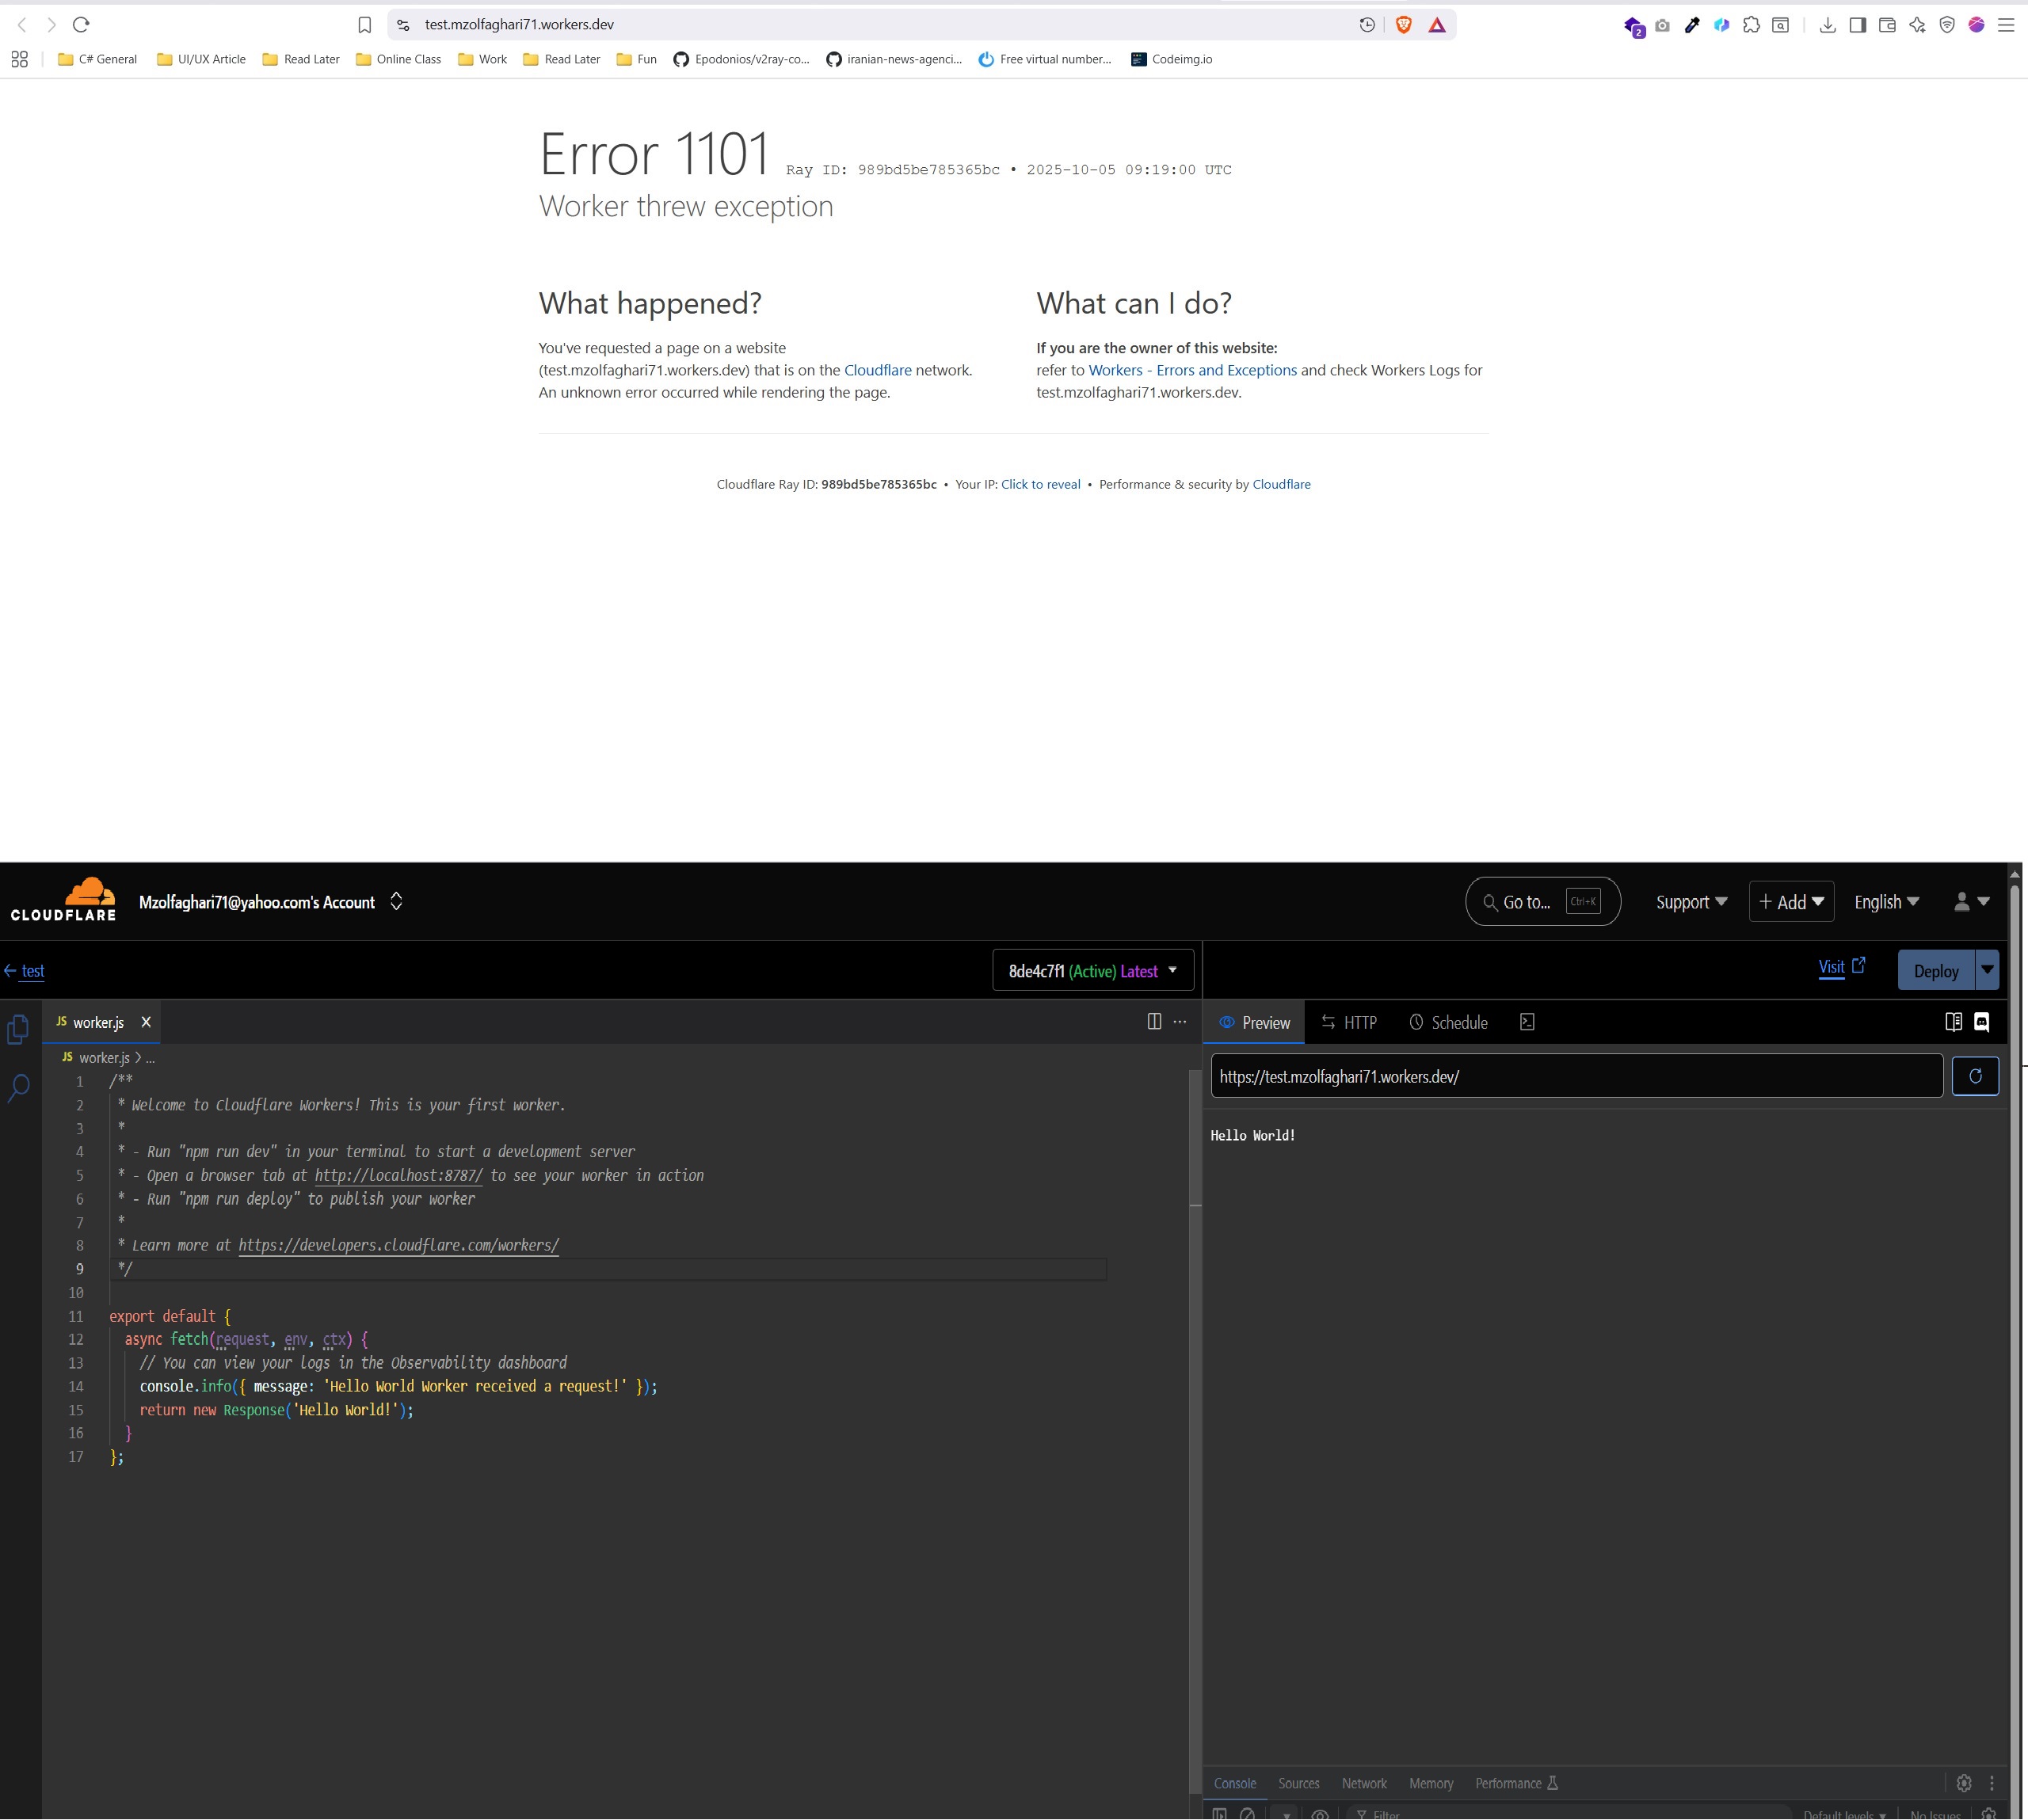This screenshot has width=2028, height=1820.
Task: Open the documentation book icon
Action: pyautogui.click(x=1953, y=1022)
